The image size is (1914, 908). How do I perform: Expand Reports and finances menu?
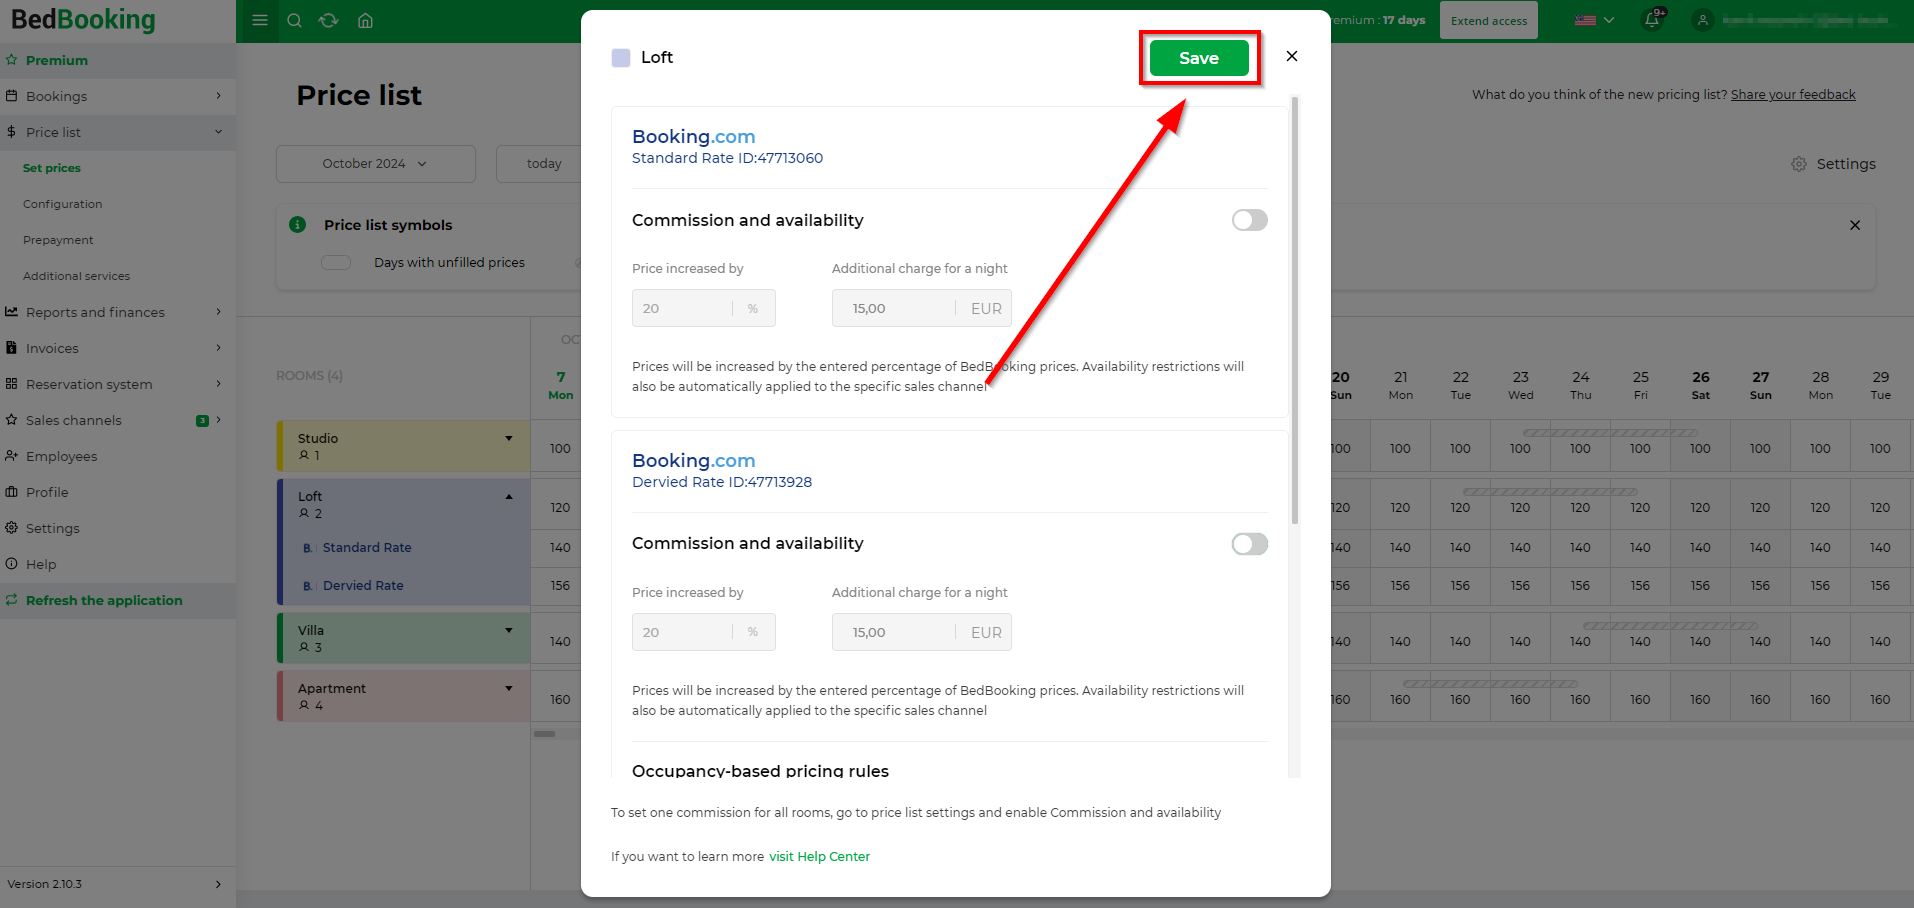(118, 312)
